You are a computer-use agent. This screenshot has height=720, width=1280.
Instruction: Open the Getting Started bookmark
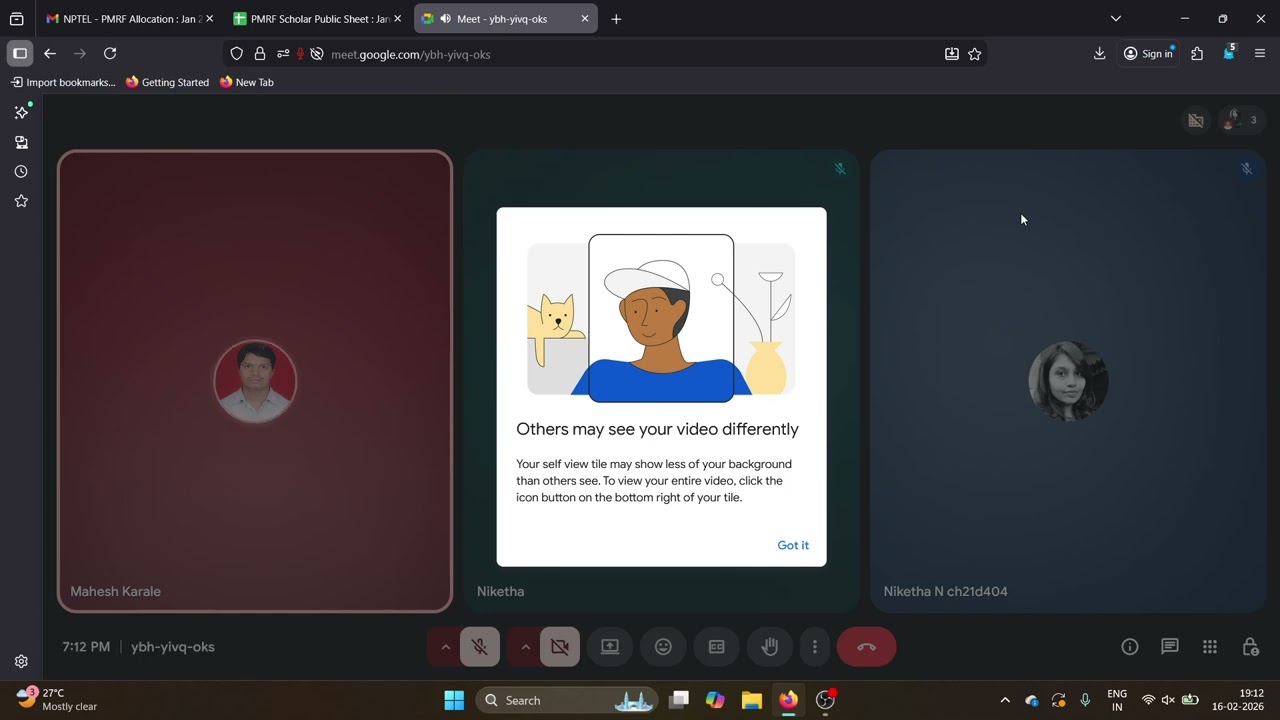click(x=167, y=82)
